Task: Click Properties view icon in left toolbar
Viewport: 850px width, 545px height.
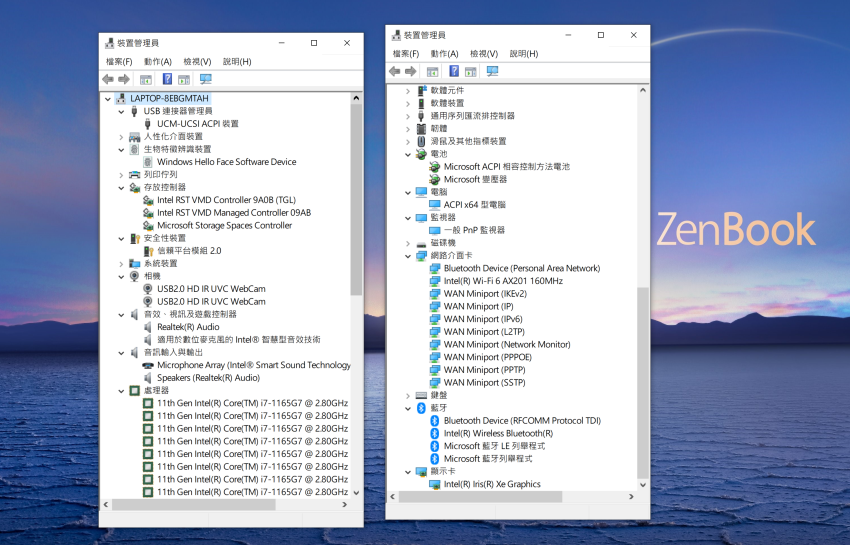Action: [184, 80]
